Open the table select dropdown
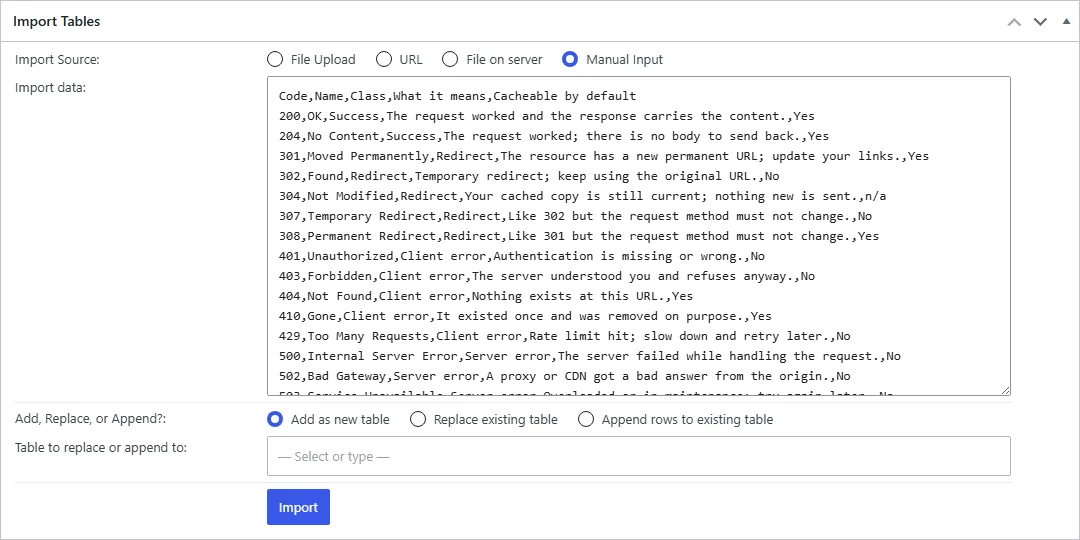1080x540 pixels. [x=638, y=456]
